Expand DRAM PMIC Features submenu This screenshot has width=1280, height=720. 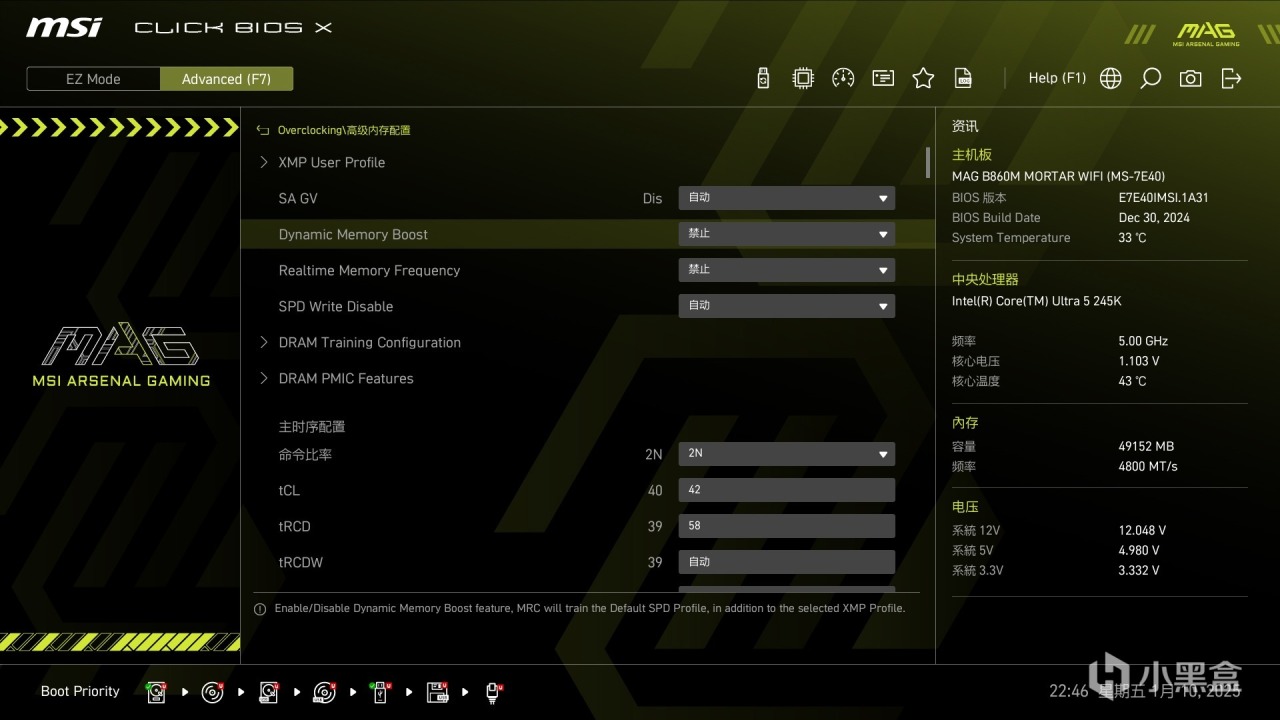346,378
